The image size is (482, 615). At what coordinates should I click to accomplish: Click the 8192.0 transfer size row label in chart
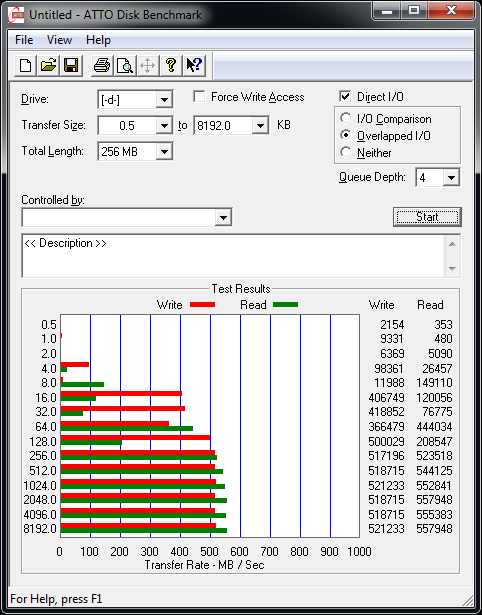coord(40,529)
